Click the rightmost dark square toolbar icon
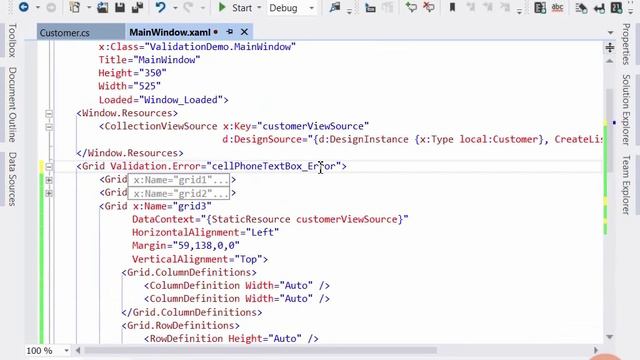Viewport: 640px width, 360px height. coord(616,7)
